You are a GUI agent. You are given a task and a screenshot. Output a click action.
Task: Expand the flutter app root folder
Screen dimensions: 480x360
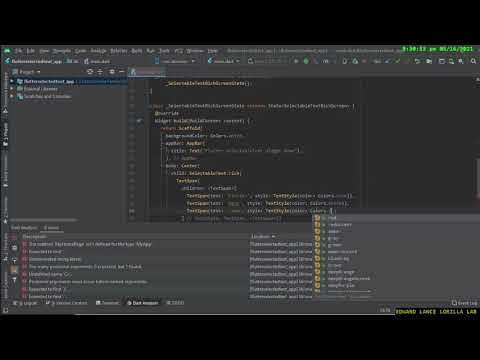[x=12, y=81]
